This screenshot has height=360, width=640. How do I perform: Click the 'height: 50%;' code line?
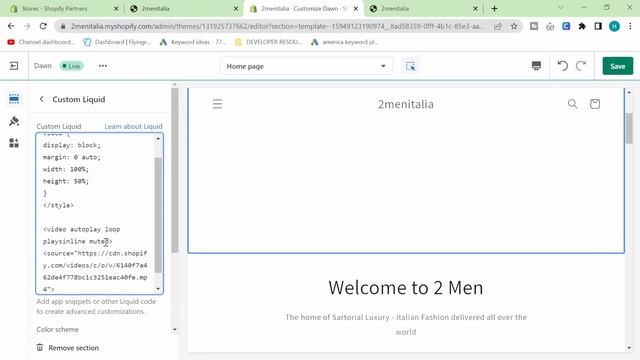coord(66,181)
